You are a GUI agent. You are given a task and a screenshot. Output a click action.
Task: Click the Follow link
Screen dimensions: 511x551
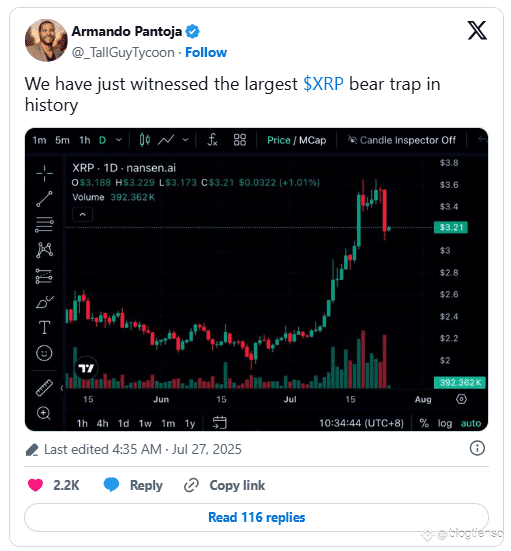pyautogui.click(x=206, y=52)
